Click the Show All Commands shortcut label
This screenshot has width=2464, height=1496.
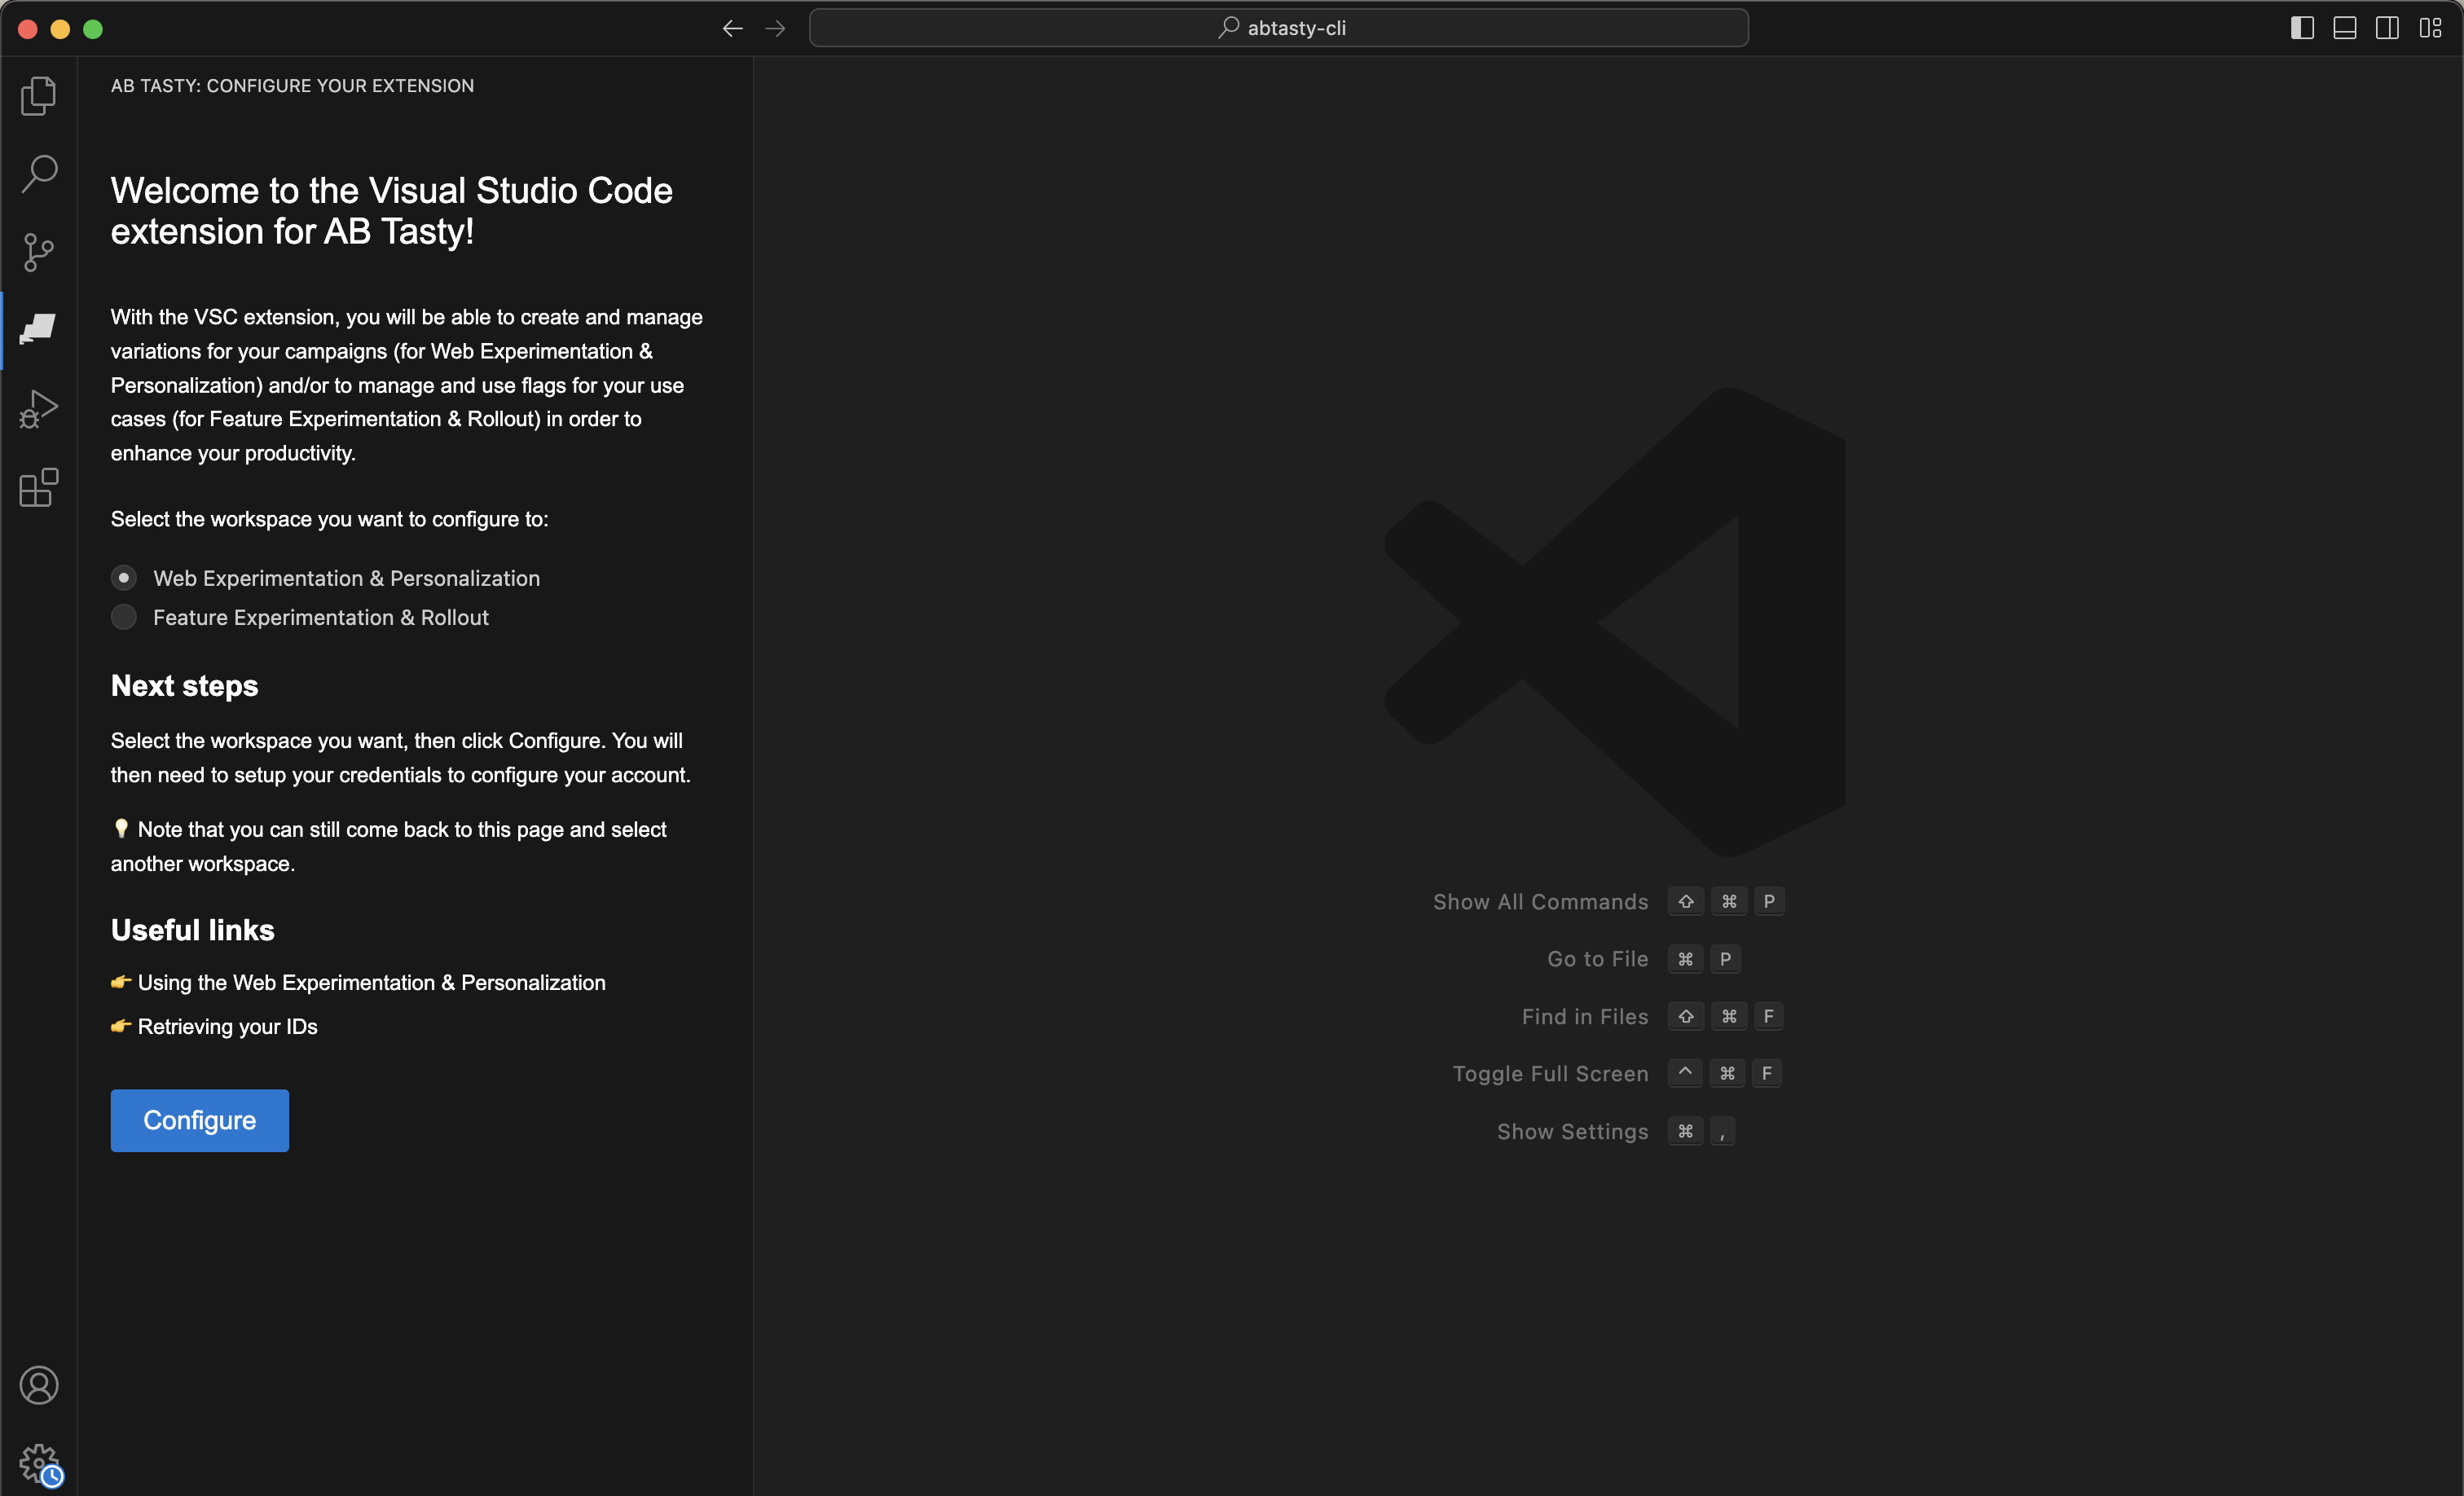[x=1541, y=902]
